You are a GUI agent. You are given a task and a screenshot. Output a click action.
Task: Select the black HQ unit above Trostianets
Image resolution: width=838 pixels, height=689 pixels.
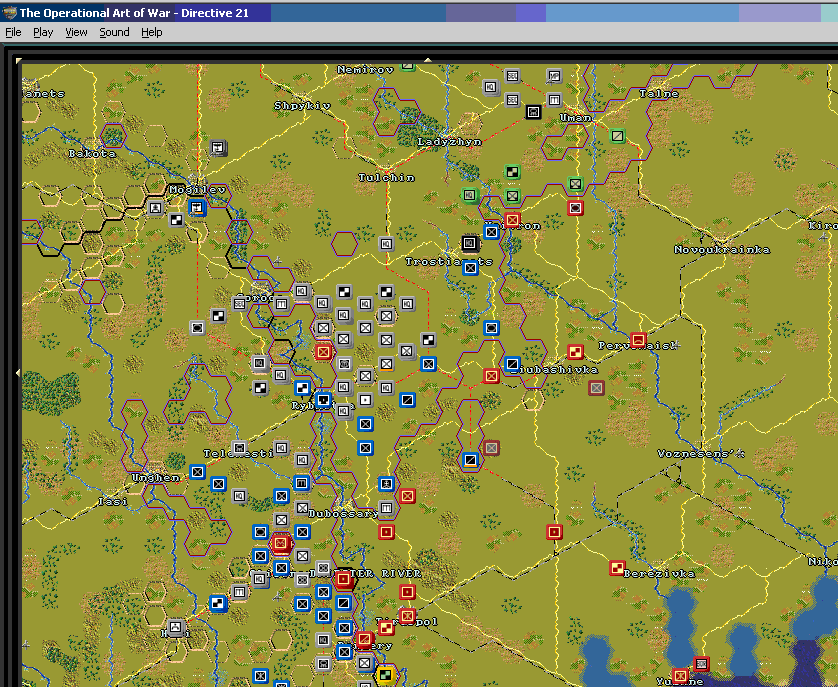[470, 243]
